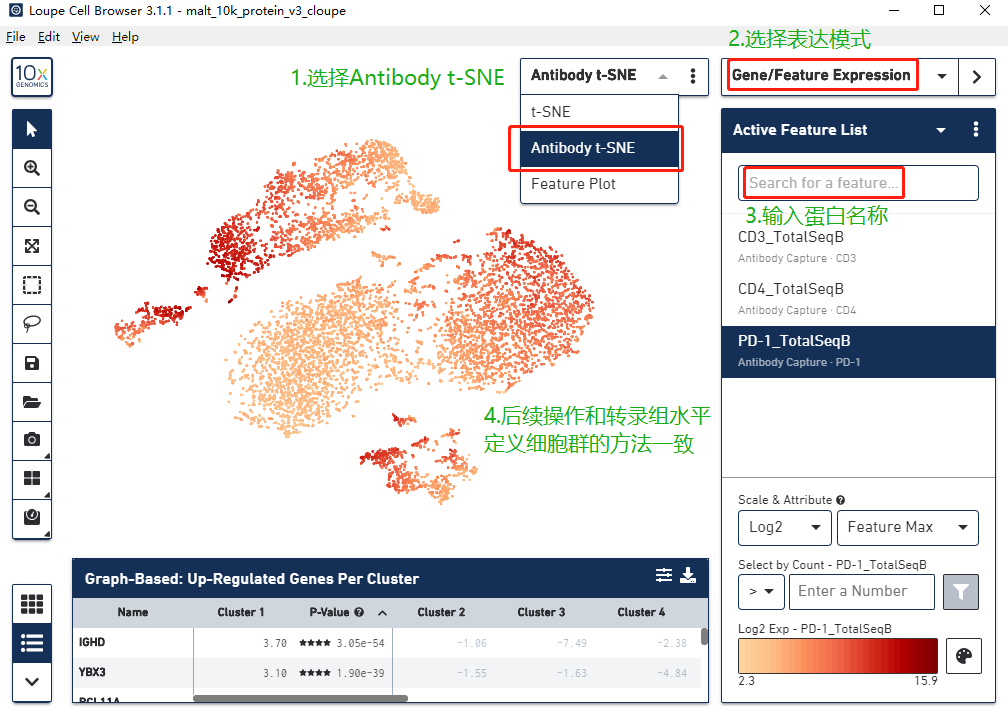Click the Scale & Attribute help icon
The height and width of the screenshot is (715, 1008).
coord(840,500)
